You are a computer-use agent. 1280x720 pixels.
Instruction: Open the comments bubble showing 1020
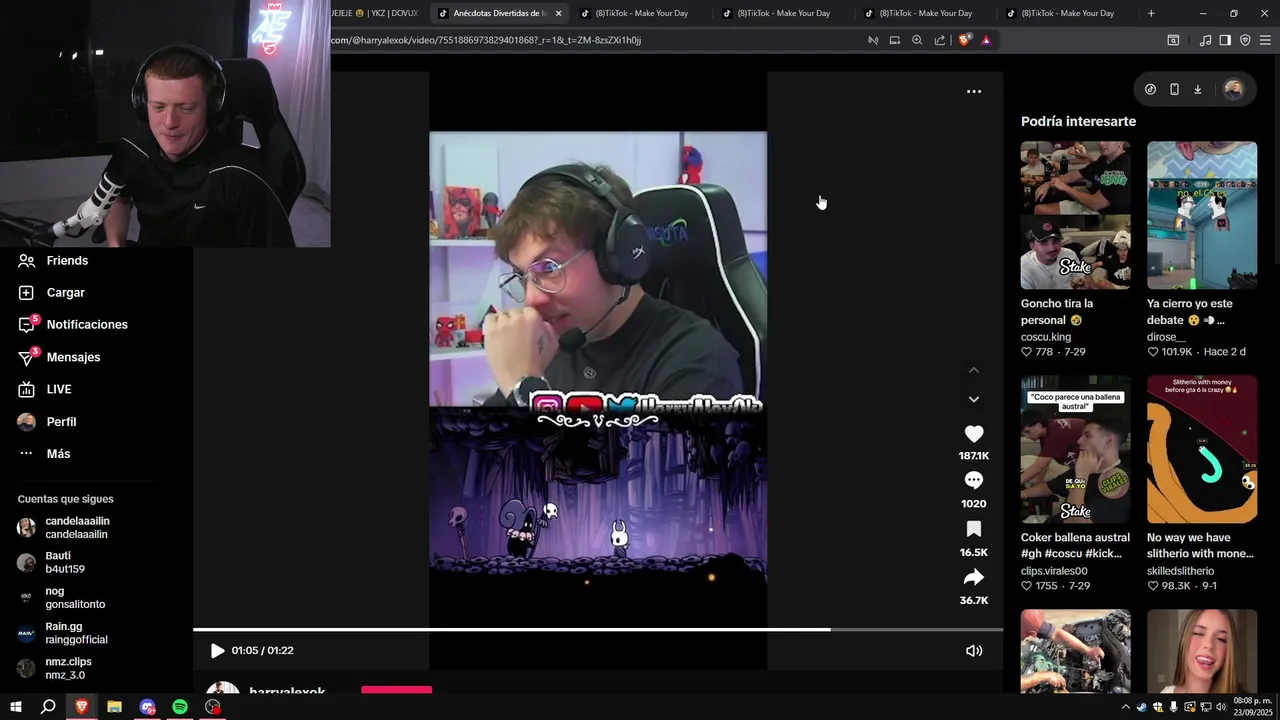point(973,481)
